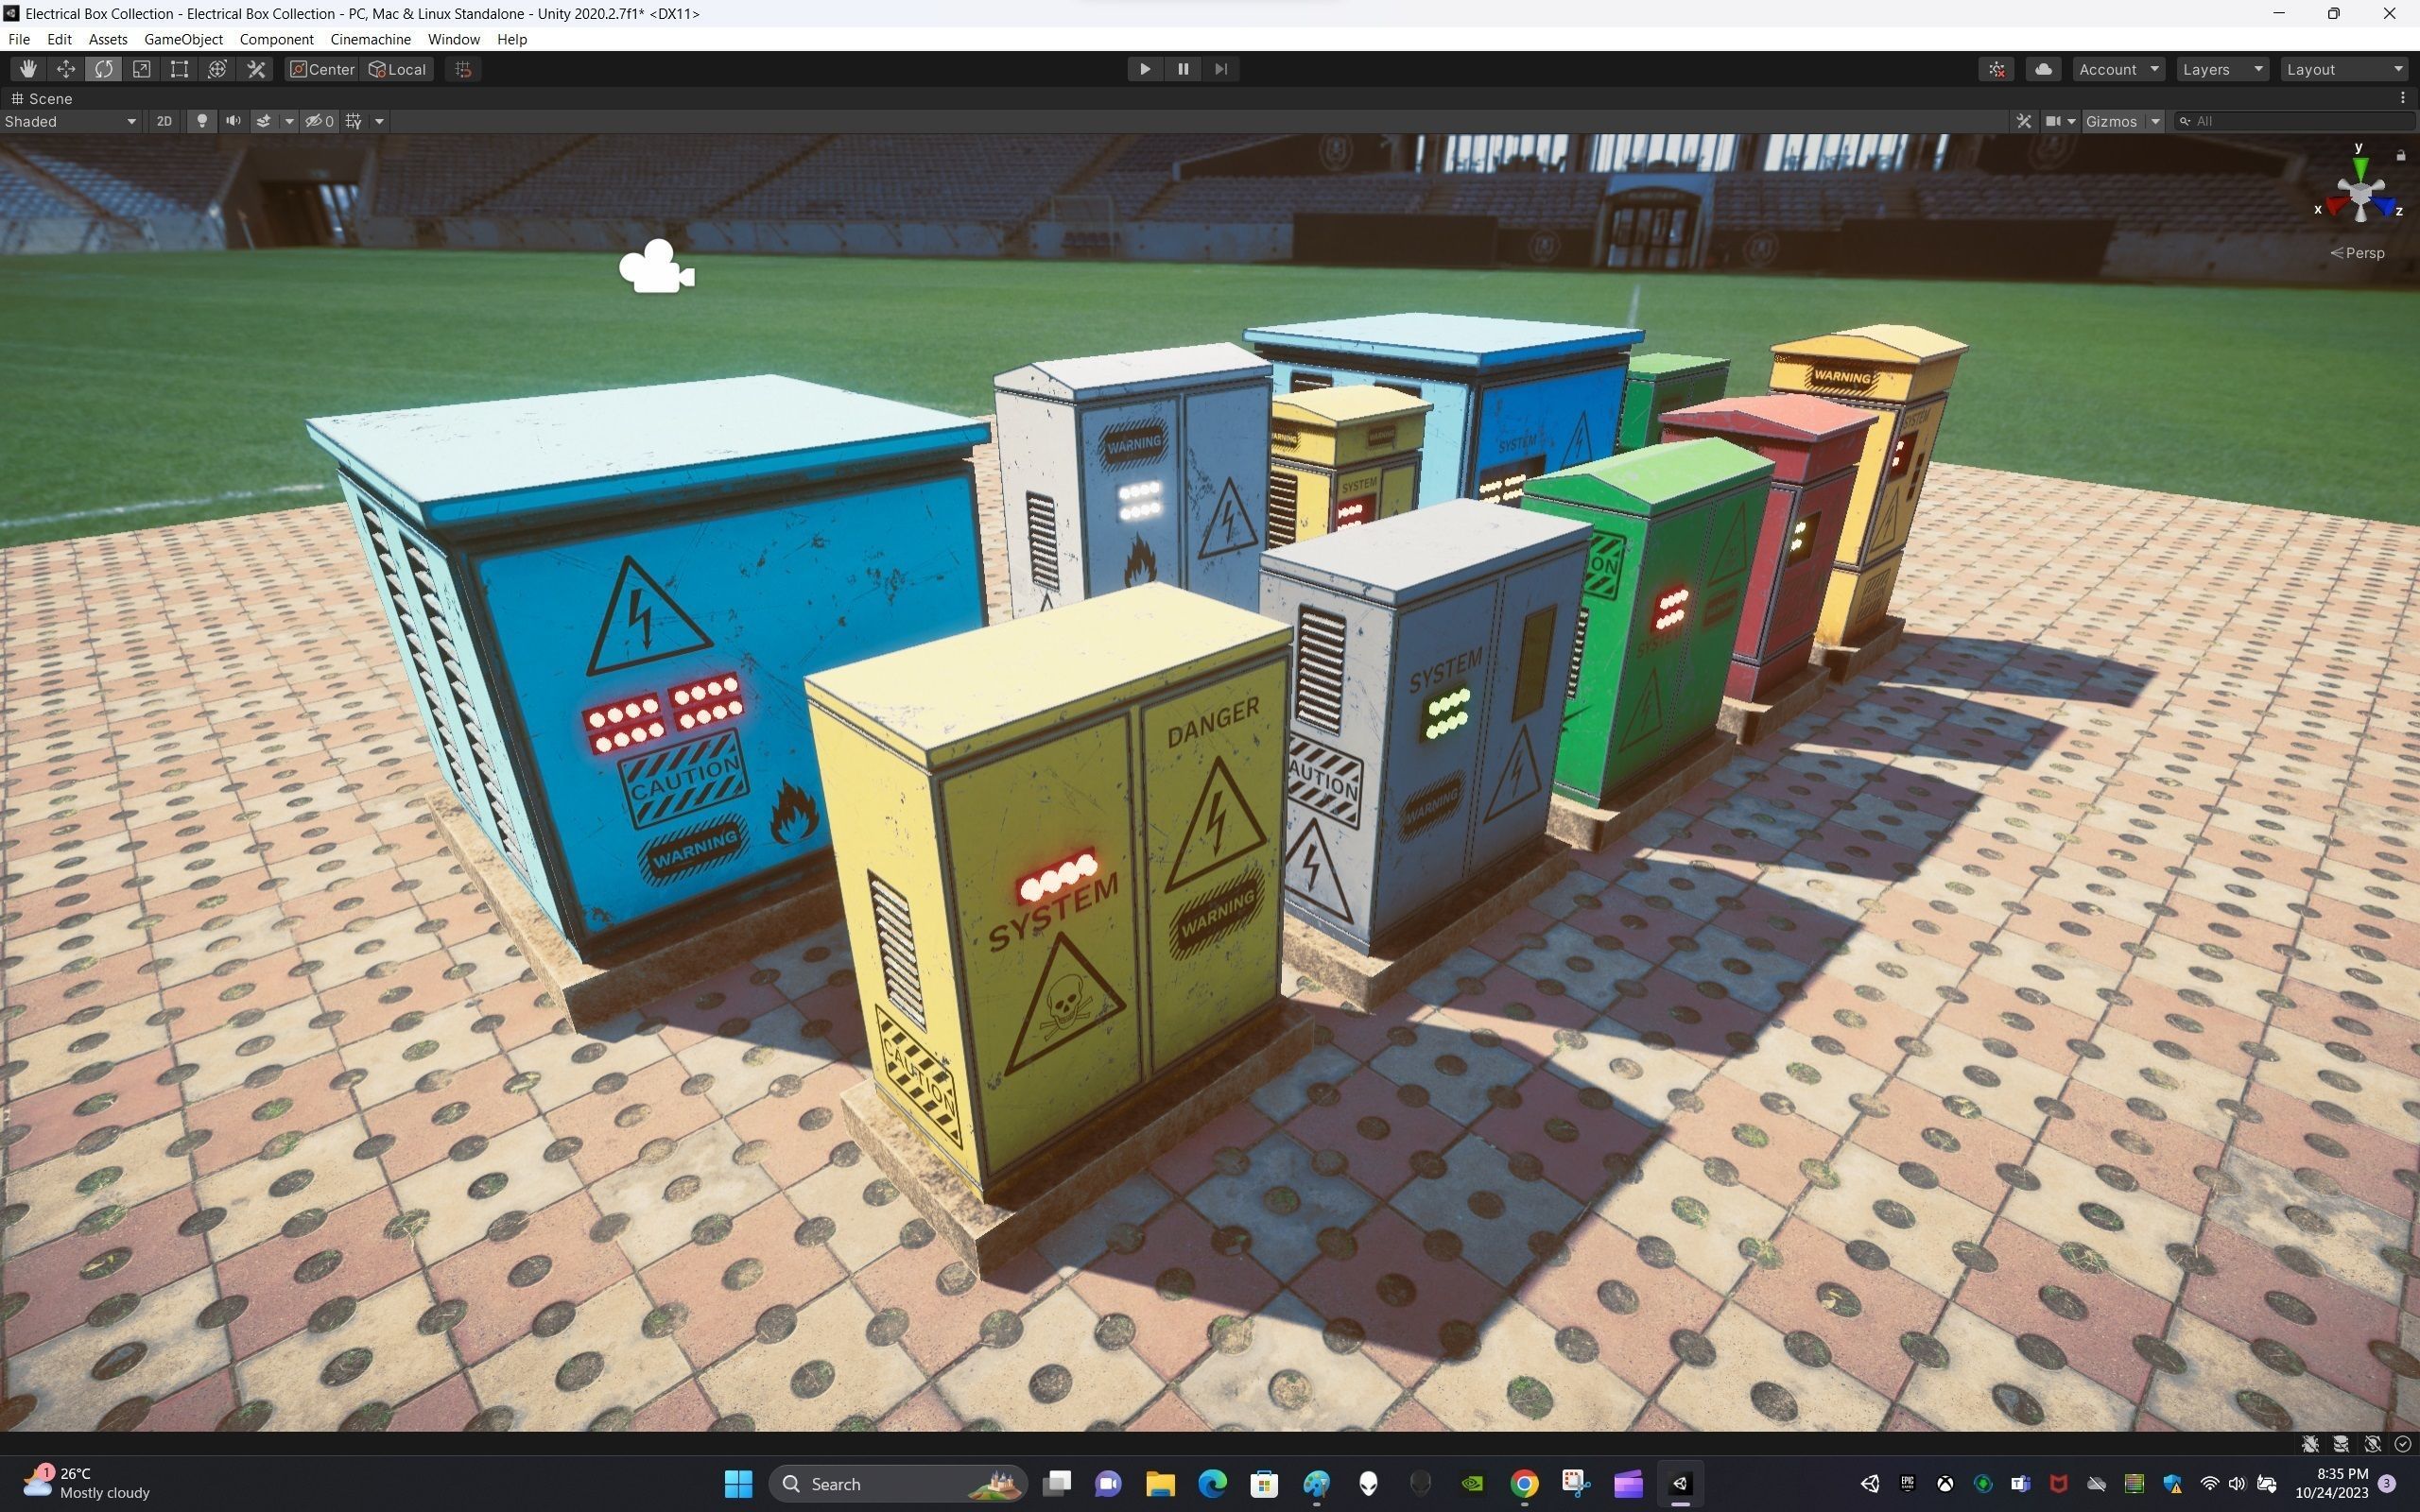
Task: Switch pivot mode by clicking Local
Action: (x=396, y=69)
